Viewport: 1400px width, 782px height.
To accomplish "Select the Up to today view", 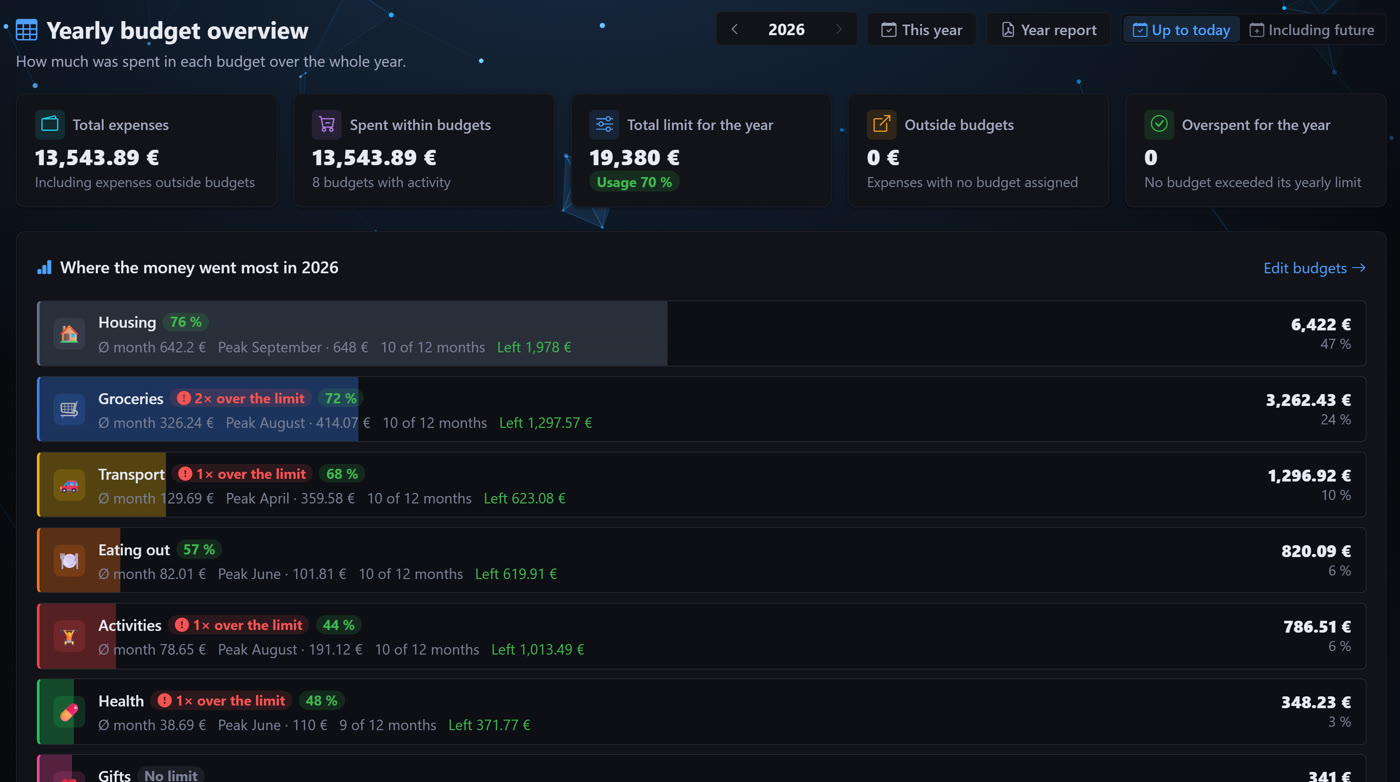I will click(1181, 30).
